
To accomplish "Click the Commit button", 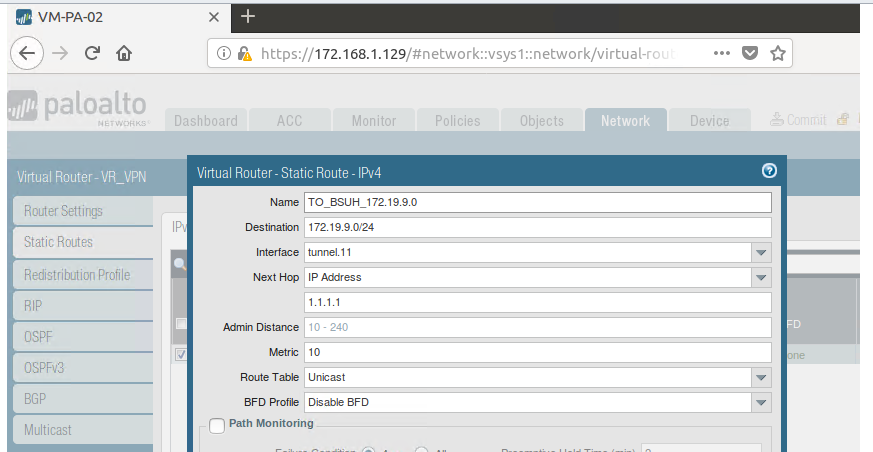I will point(798,119).
